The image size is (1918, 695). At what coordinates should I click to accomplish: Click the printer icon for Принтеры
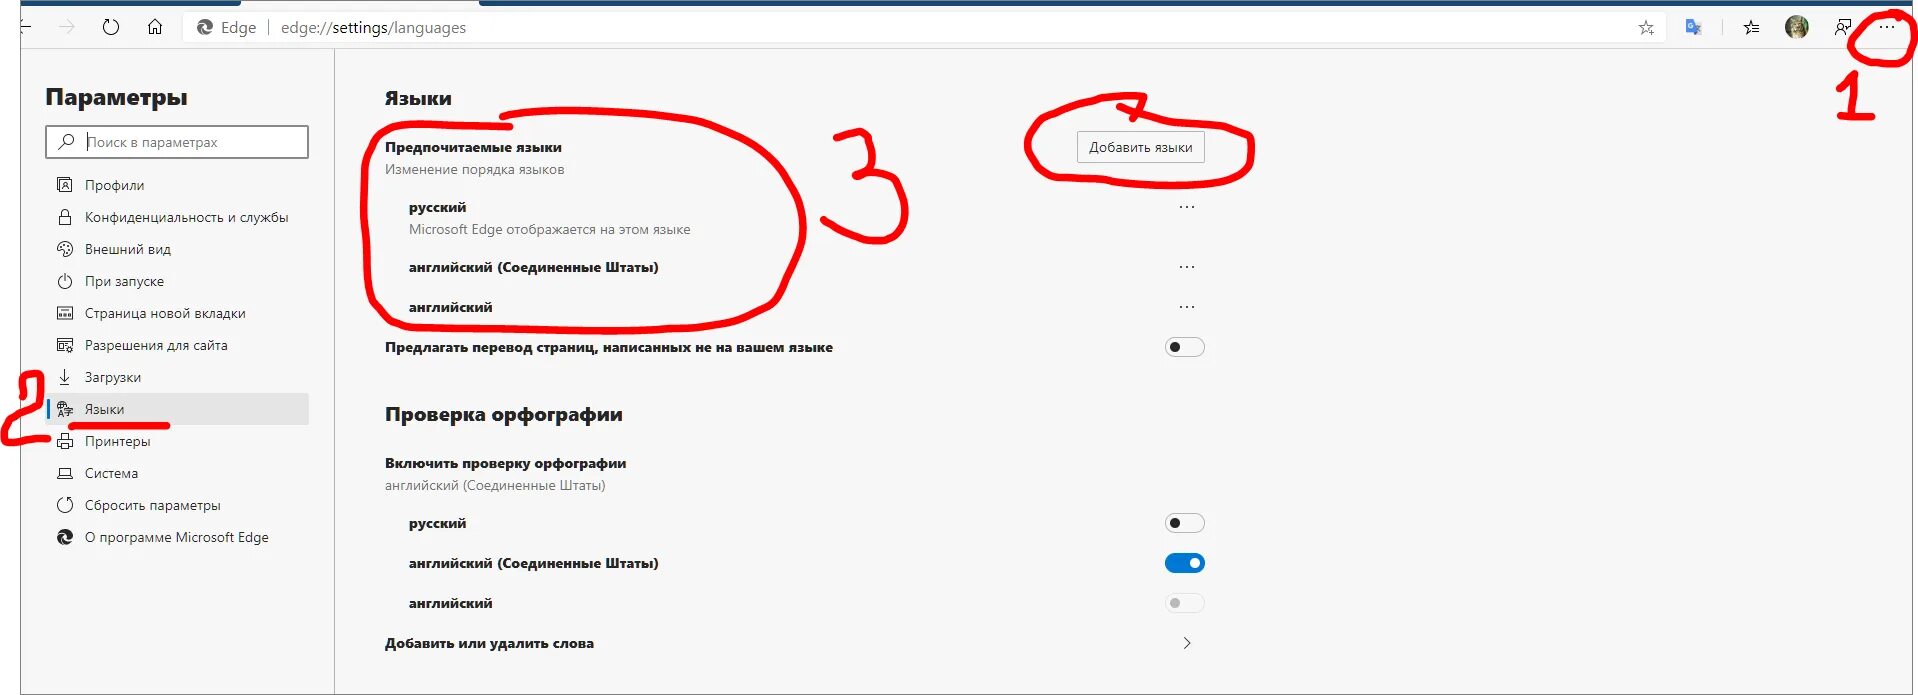point(65,441)
